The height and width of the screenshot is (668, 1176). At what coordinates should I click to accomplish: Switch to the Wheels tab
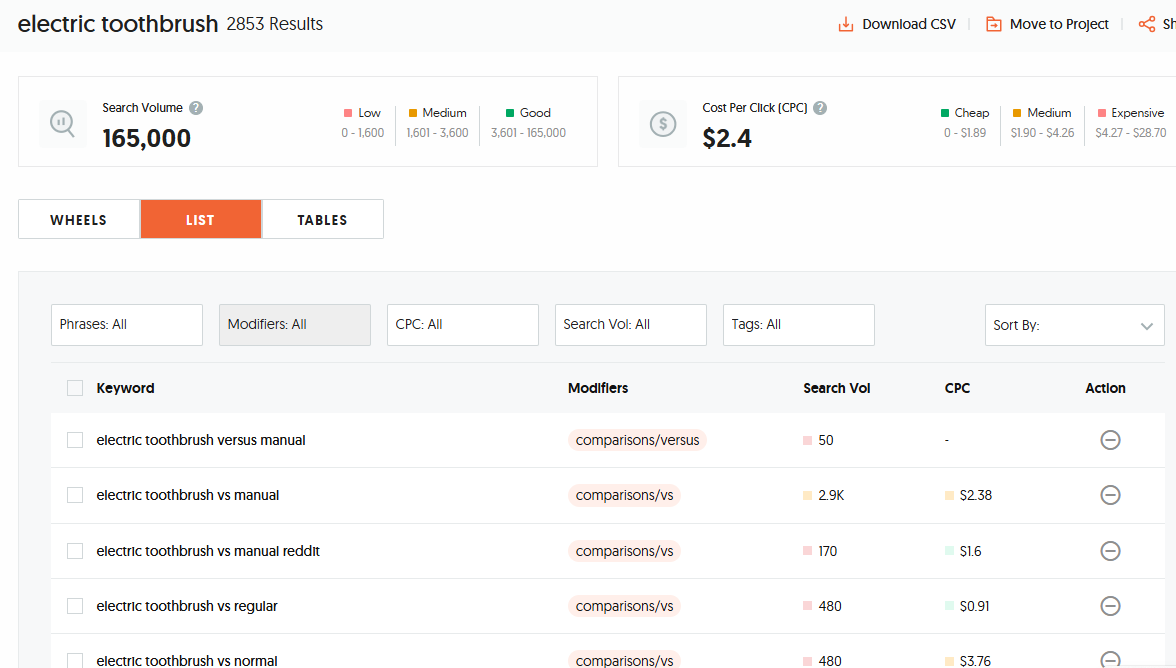click(79, 220)
